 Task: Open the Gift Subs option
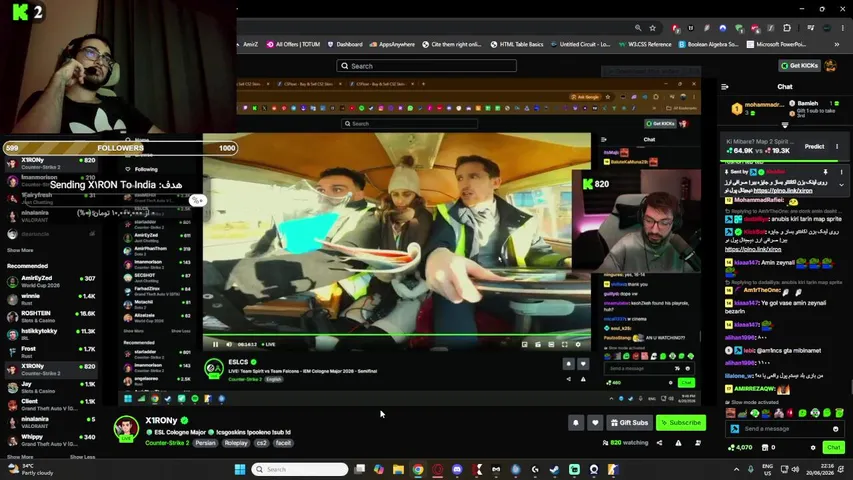click(629, 422)
